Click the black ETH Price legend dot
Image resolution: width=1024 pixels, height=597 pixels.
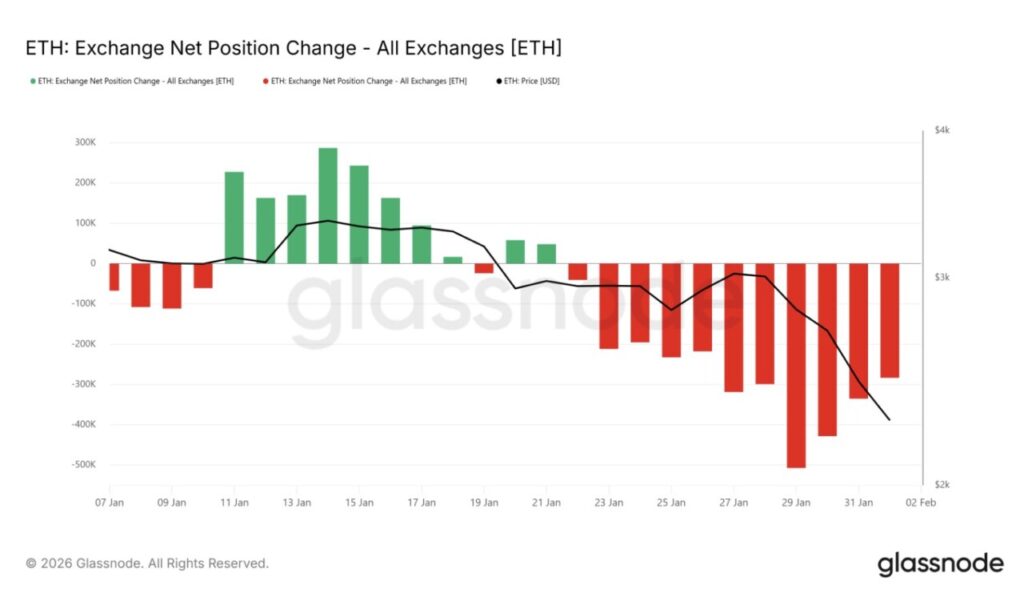click(498, 81)
